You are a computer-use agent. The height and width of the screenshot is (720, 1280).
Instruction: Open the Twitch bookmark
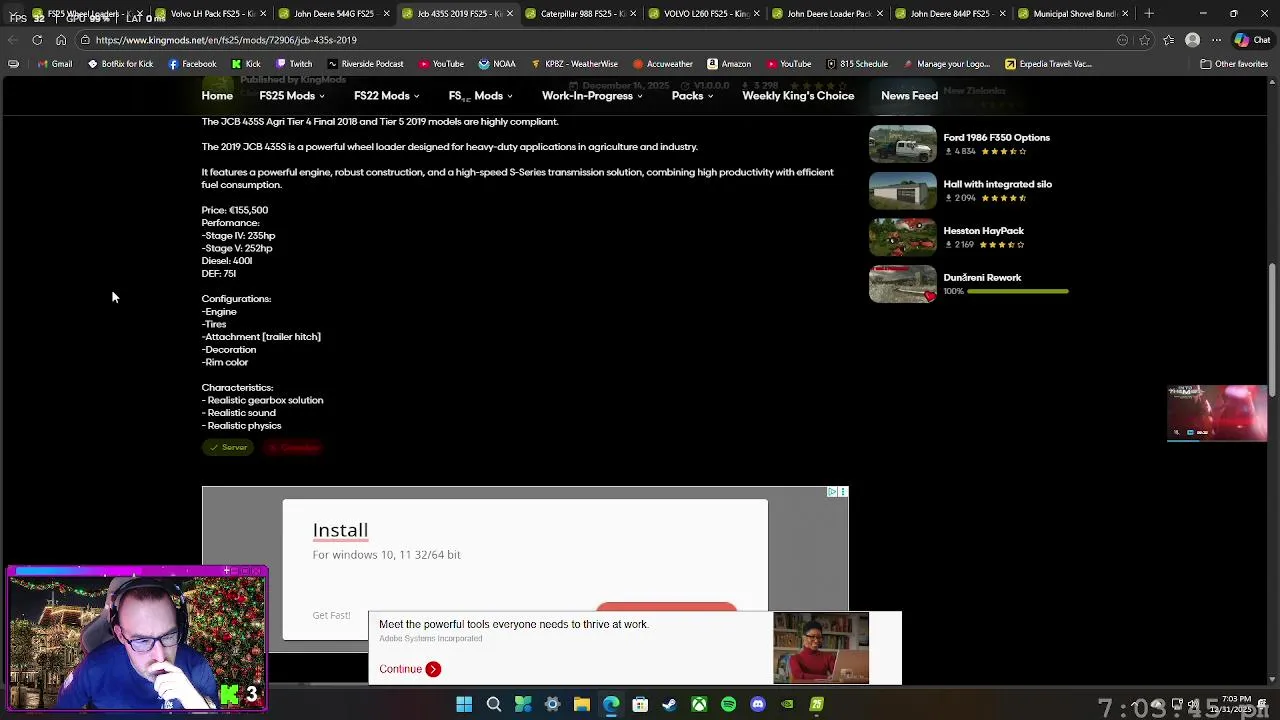(294, 64)
